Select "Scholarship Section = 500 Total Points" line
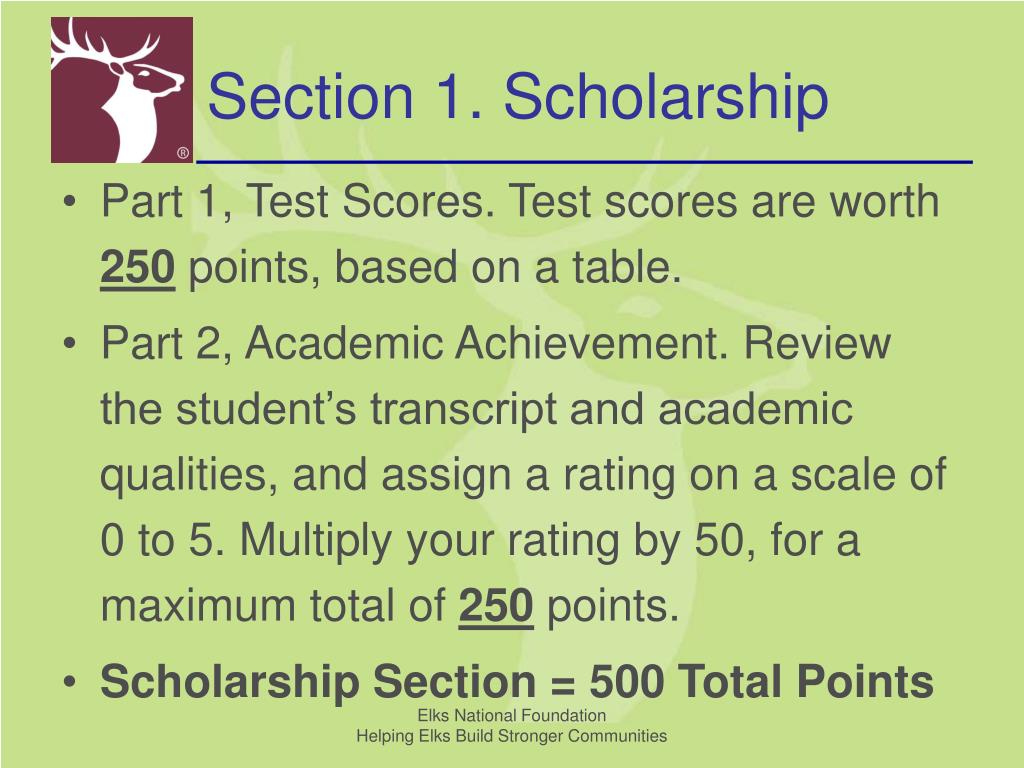The width and height of the screenshot is (1024, 768). (x=517, y=681)
